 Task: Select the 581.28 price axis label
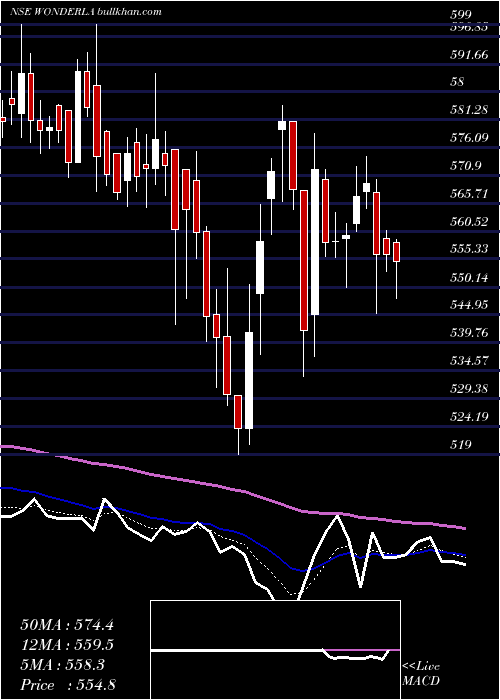point(469,110)
